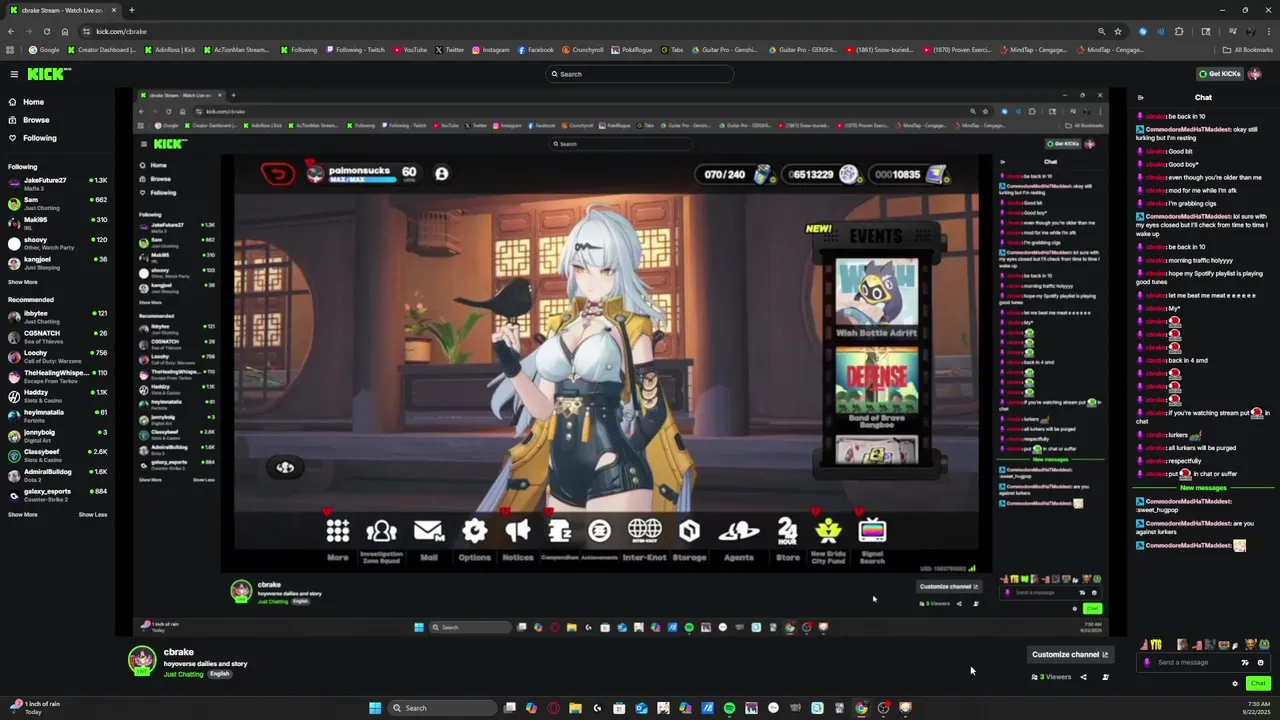Open Spotify from the Windows taskbar
This screenshot has width=1280, height=720.
pyautogui.click(x=729, y=708)
